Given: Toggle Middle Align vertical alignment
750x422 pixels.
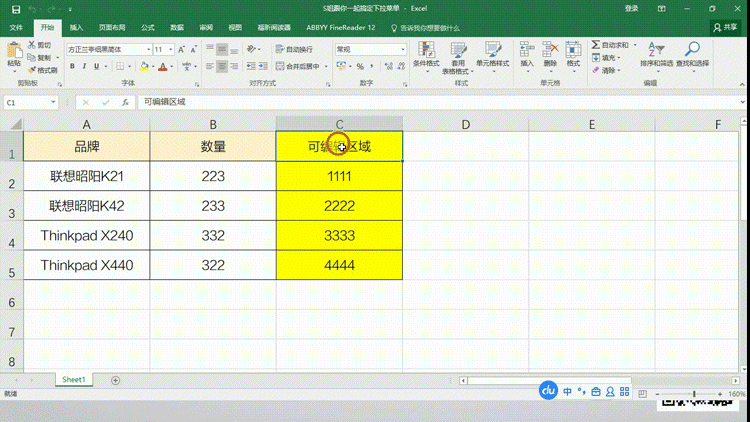Looking at the screenshot, I should pos(222,49).
